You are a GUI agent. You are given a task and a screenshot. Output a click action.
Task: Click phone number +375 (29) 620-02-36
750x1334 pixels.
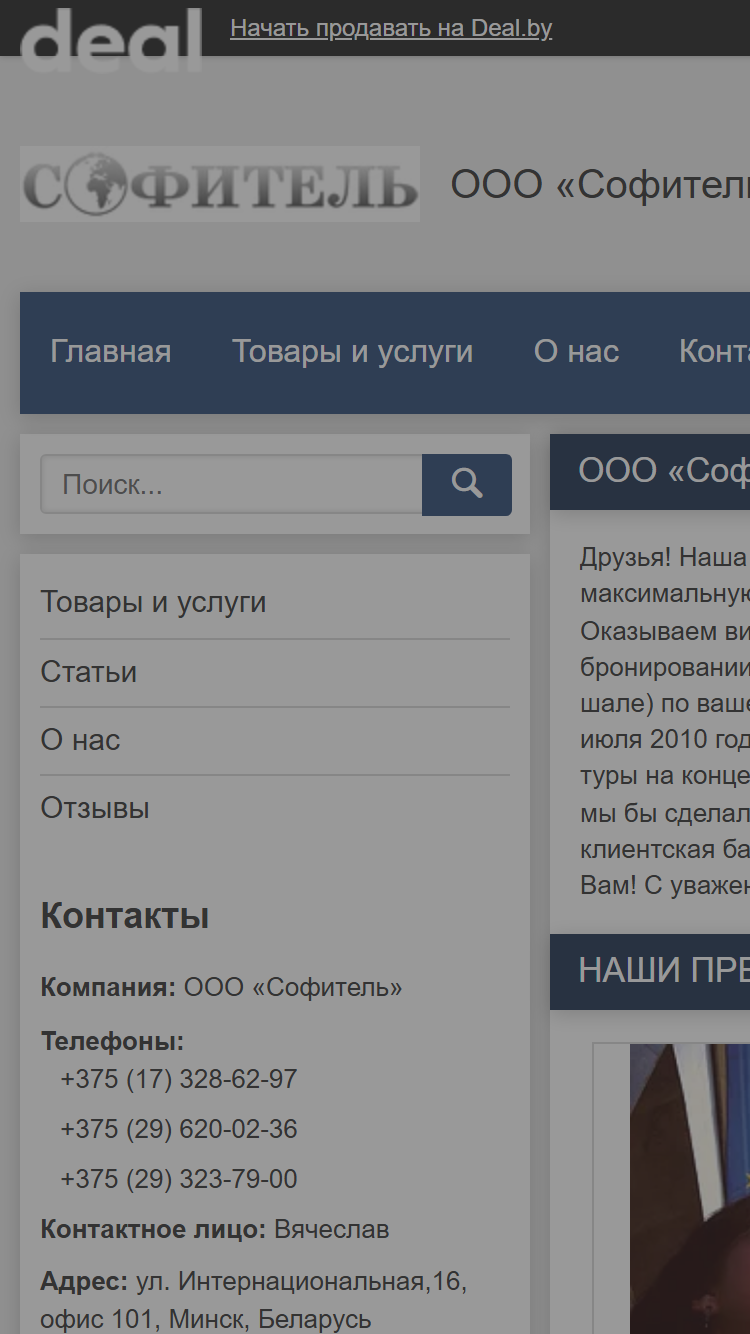pyautogui.click(x=179, y=1130)
